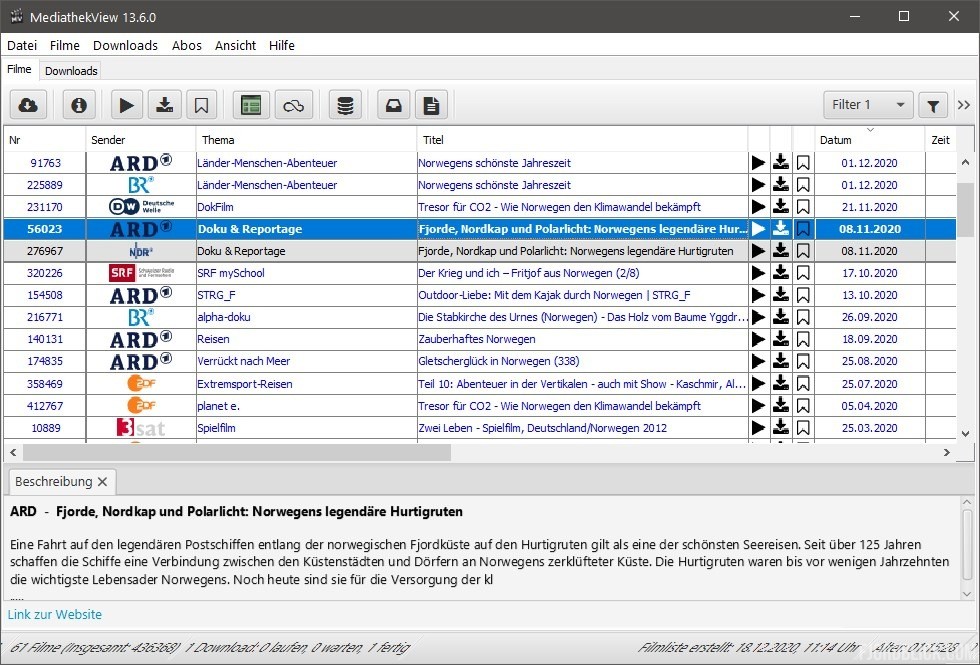
Task: Click the download film list cloud icon
Action: pyautogui.click(x=28, y=105)
